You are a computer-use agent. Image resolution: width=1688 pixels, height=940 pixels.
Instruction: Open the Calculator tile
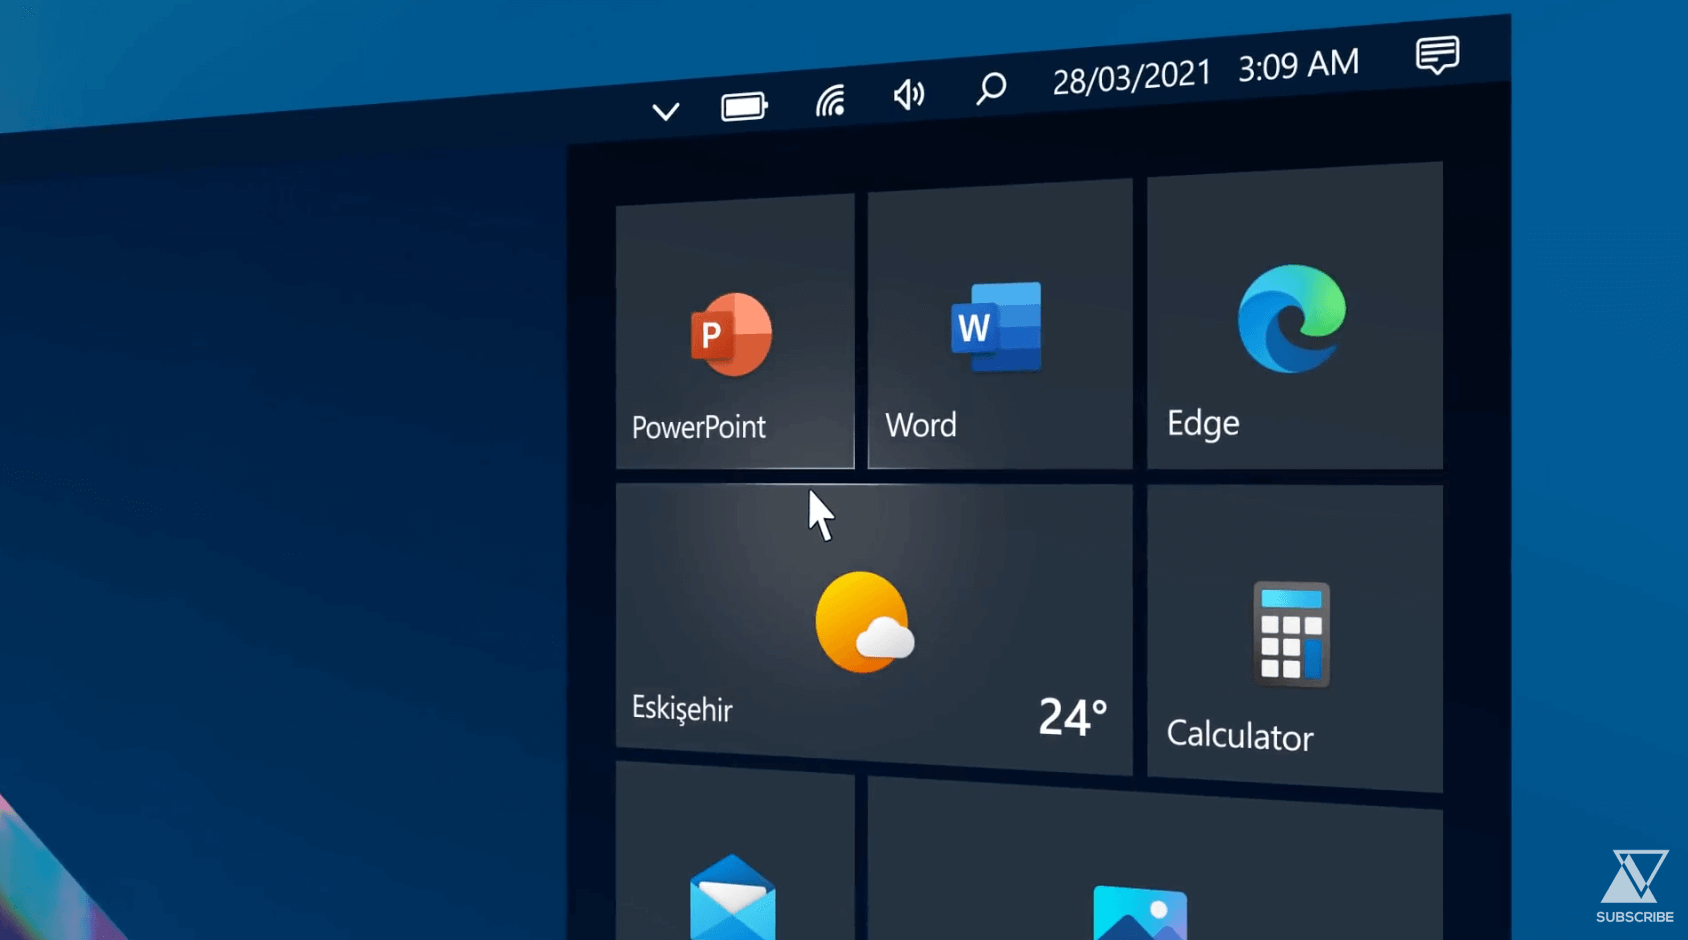[1295, 639]
